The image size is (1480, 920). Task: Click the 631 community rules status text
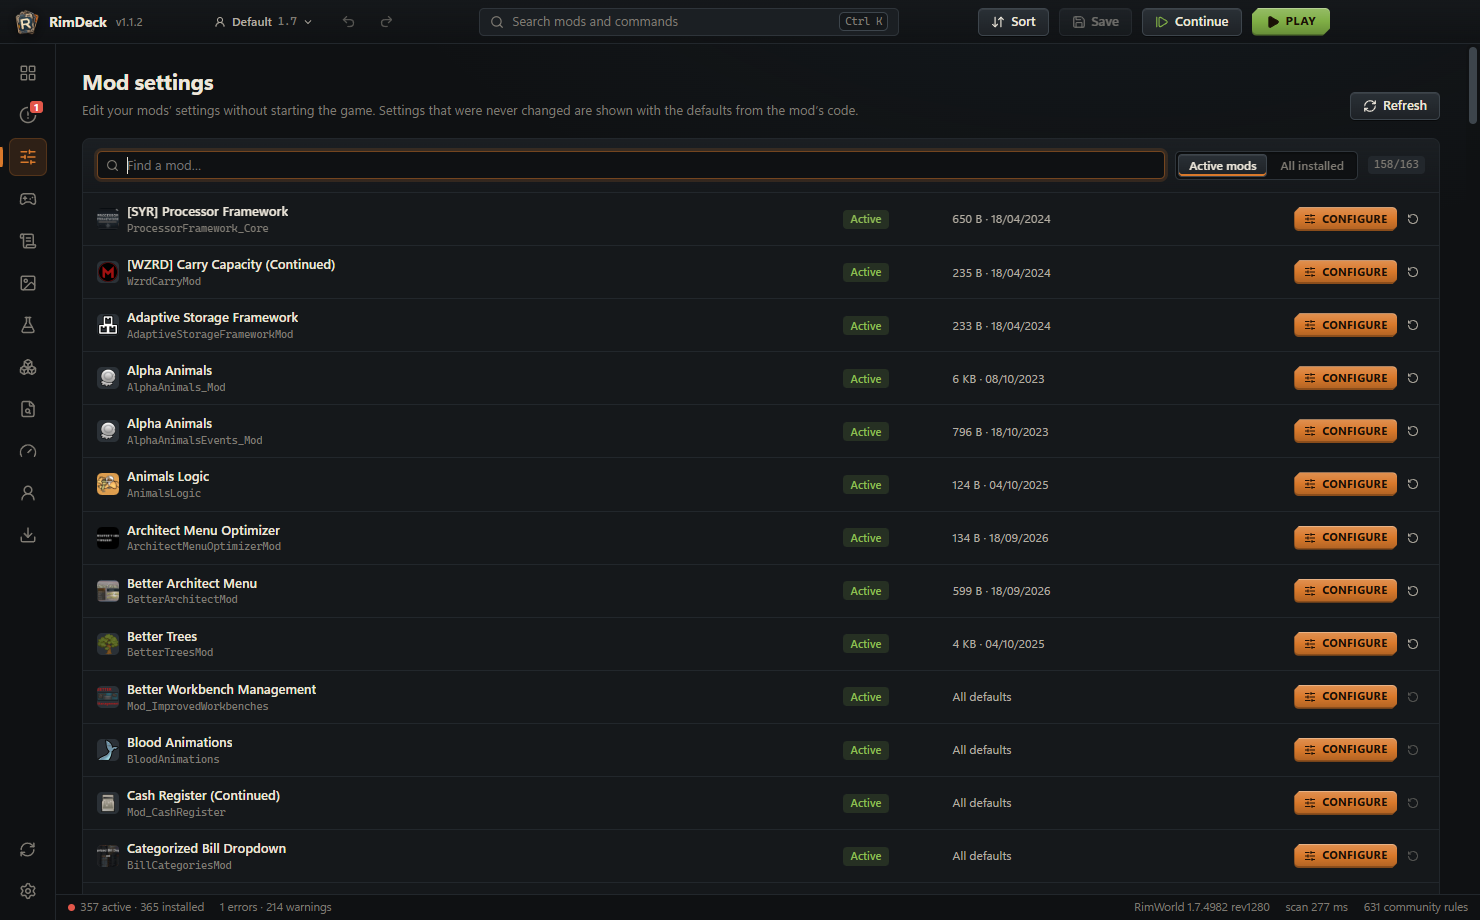coord(1415,907)
